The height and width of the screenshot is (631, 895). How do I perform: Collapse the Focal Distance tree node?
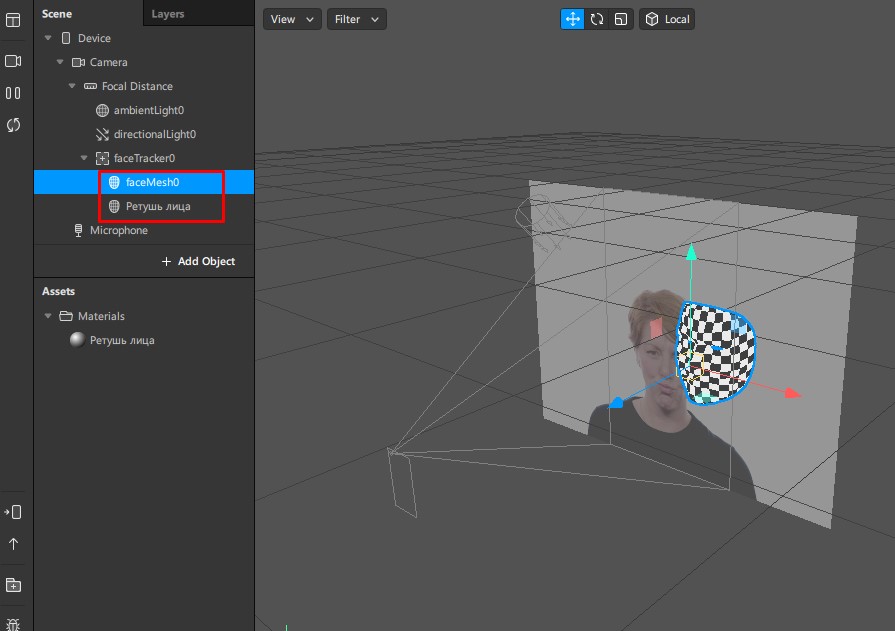(x=72, y=86)
